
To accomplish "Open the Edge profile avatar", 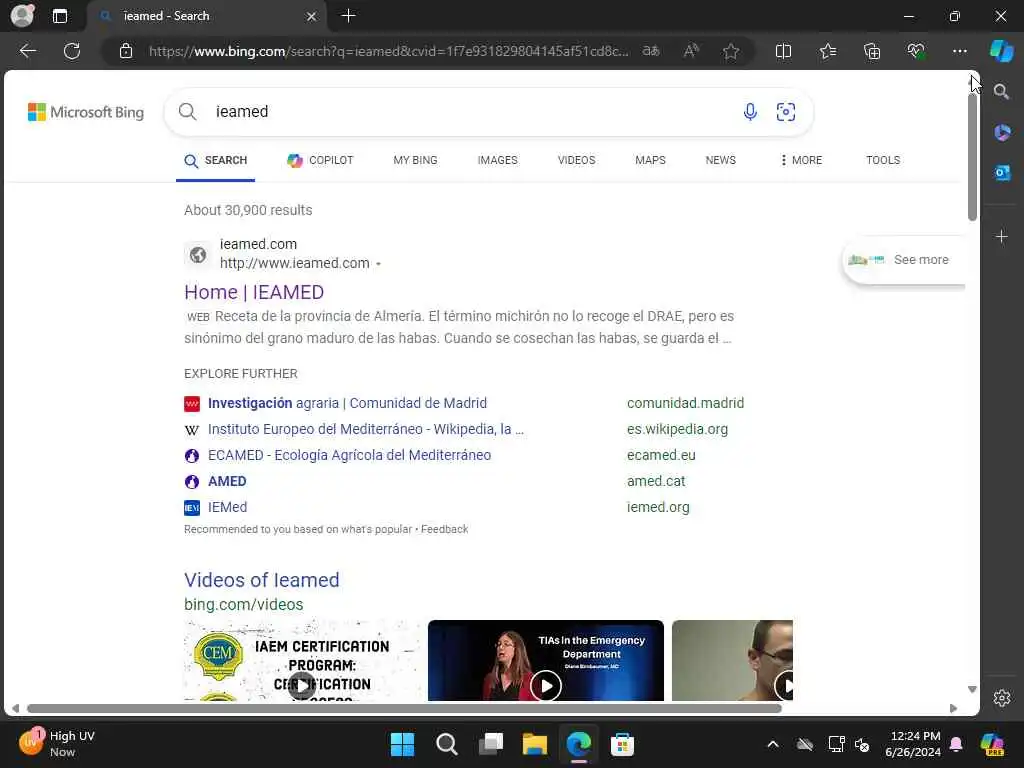I will (22, 16).
